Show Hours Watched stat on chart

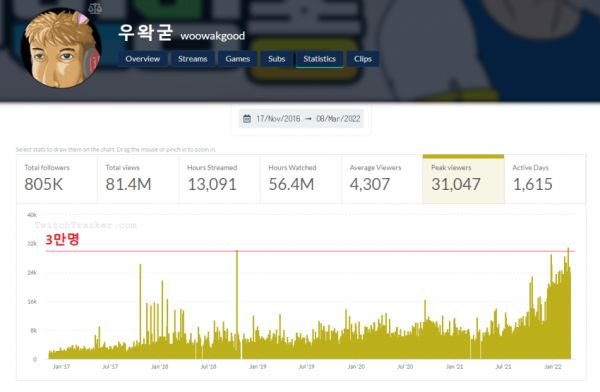coord(301,179)
